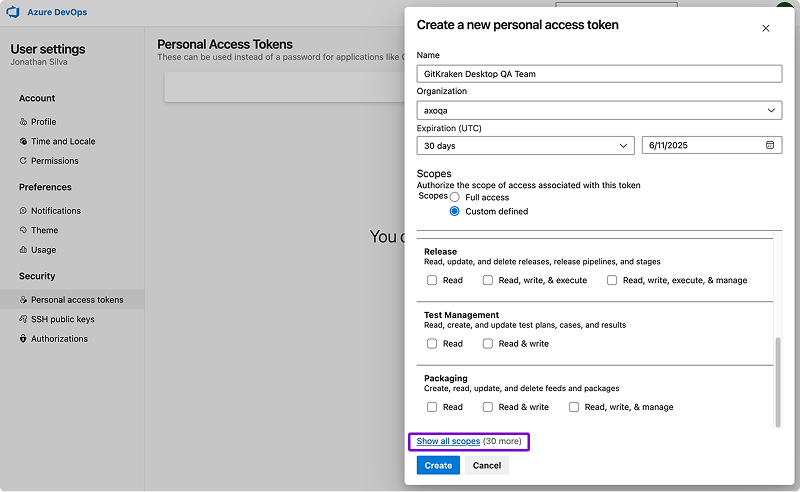The height and width of the screenshot is (492, 800).
Task: Click the Azure DevOps title link
Action: click(x=57, y=12)
